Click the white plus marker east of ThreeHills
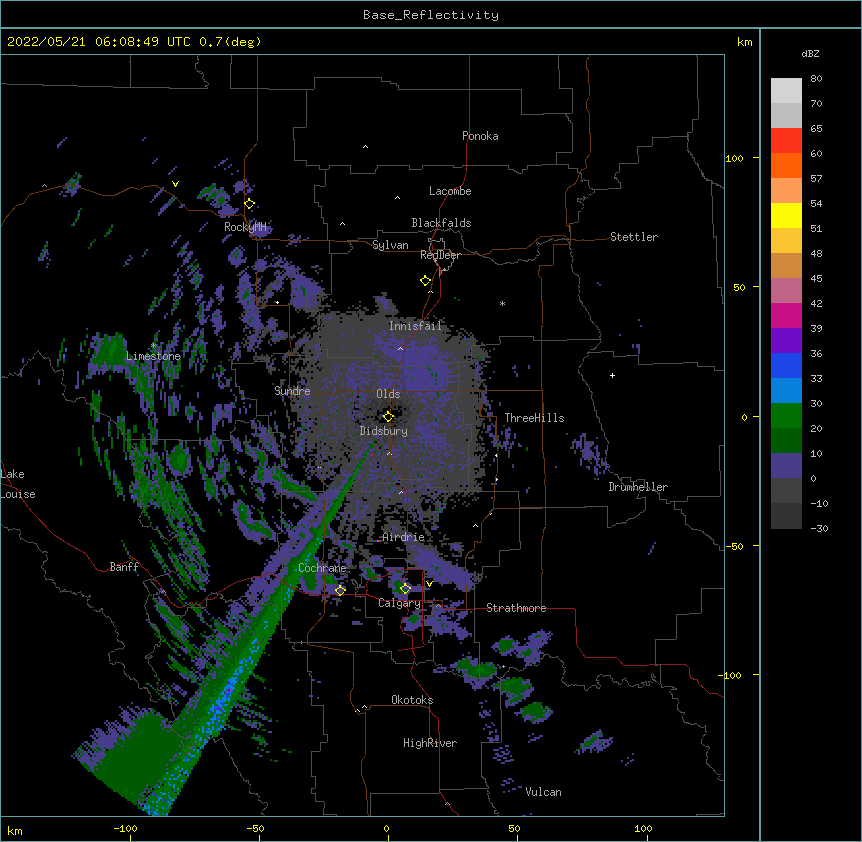The height and width of the screenshot is (842, 862). click(612, 375)
